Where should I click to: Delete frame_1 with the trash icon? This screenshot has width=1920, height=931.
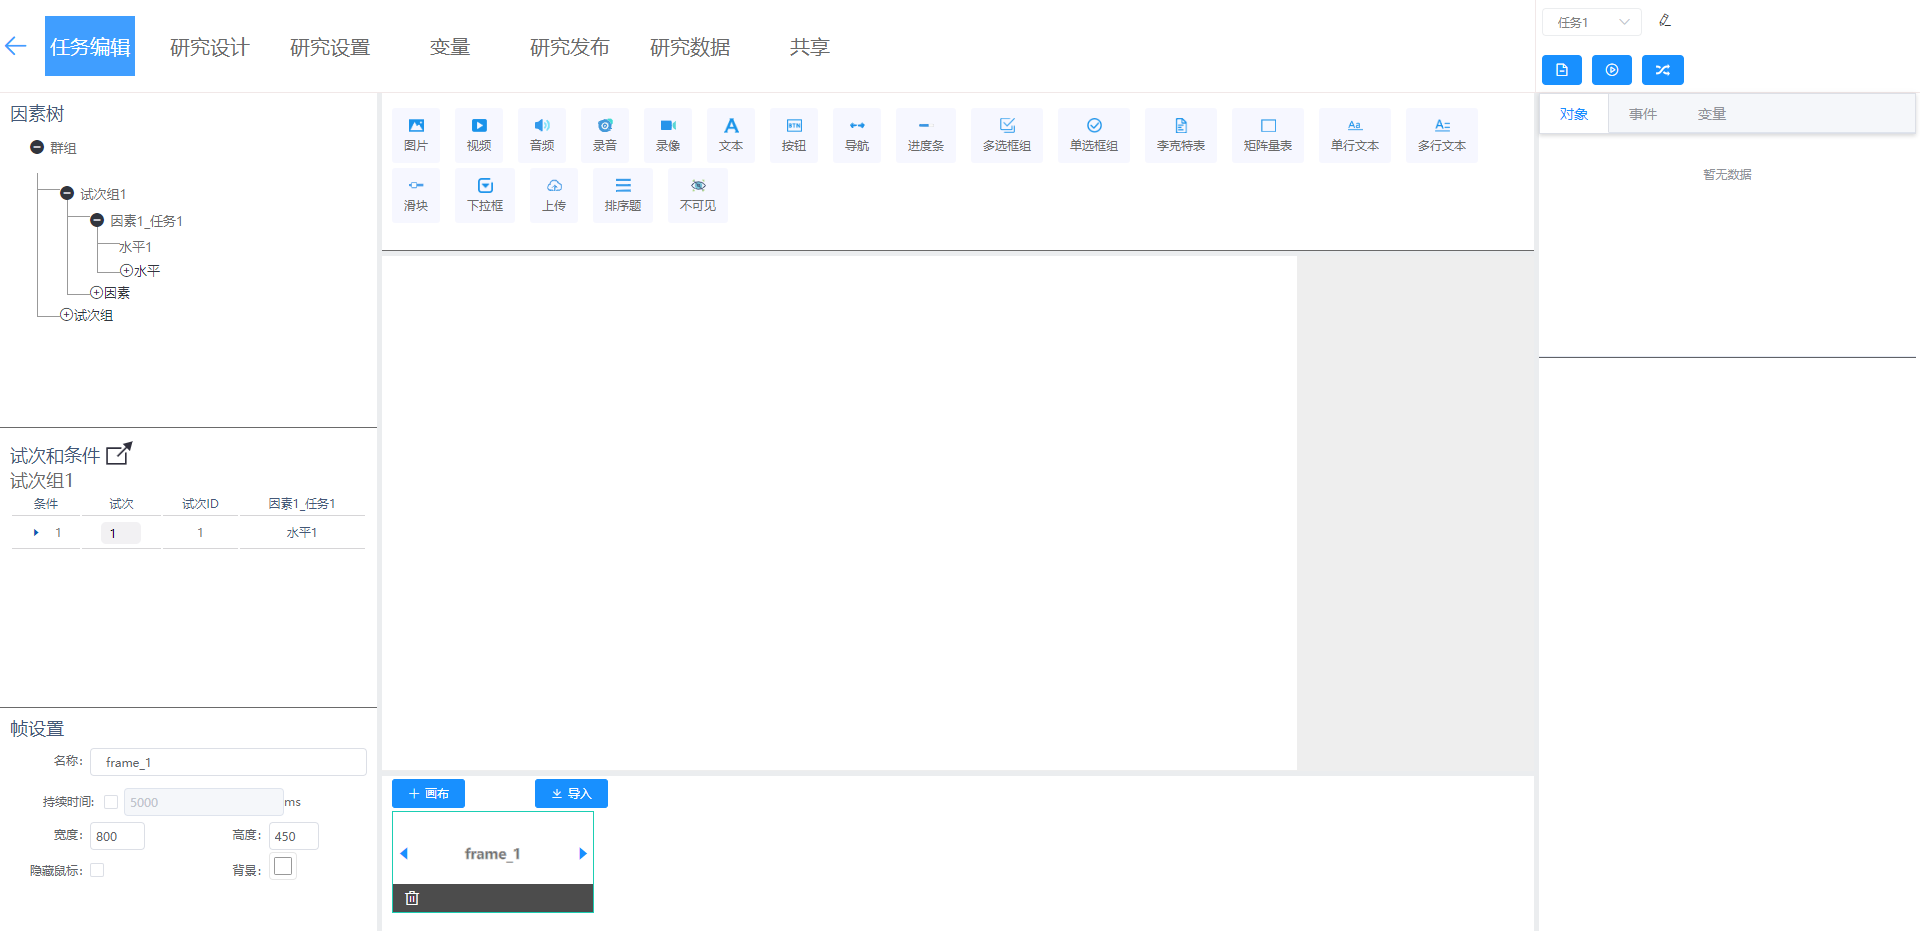tap(412, 898)
